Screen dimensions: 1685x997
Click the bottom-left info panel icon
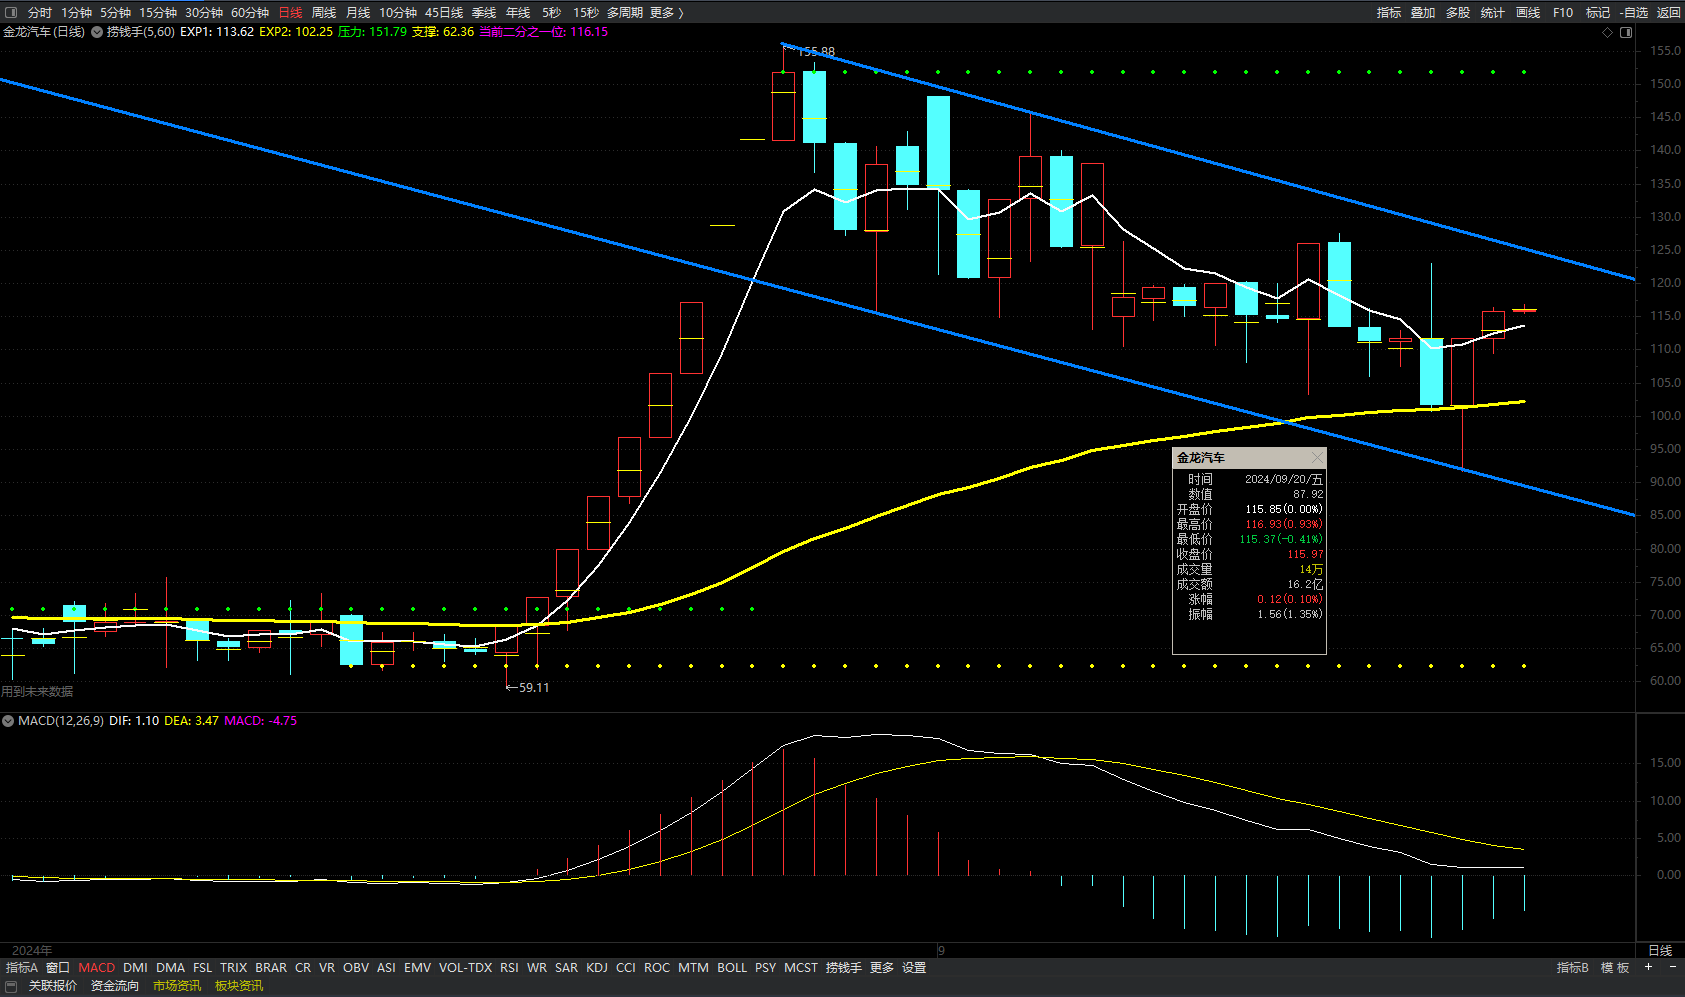click(x=11, y=986)
